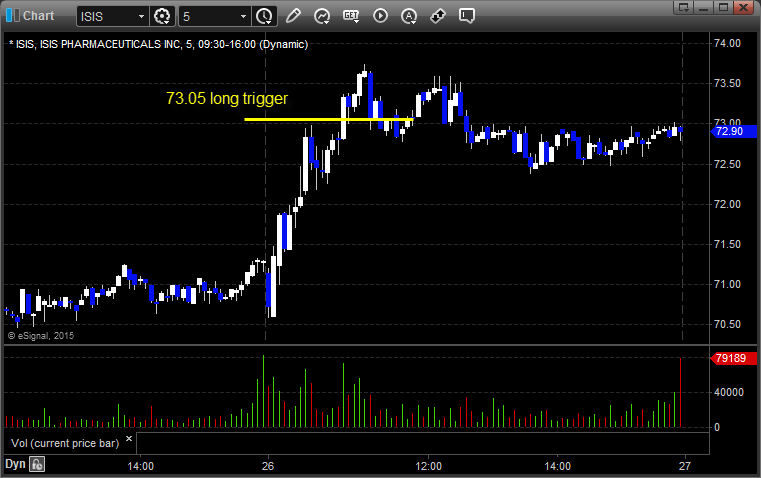Click the first 14:00 time axis label
The width and height of the screenshot is (761, 478).
141,466
